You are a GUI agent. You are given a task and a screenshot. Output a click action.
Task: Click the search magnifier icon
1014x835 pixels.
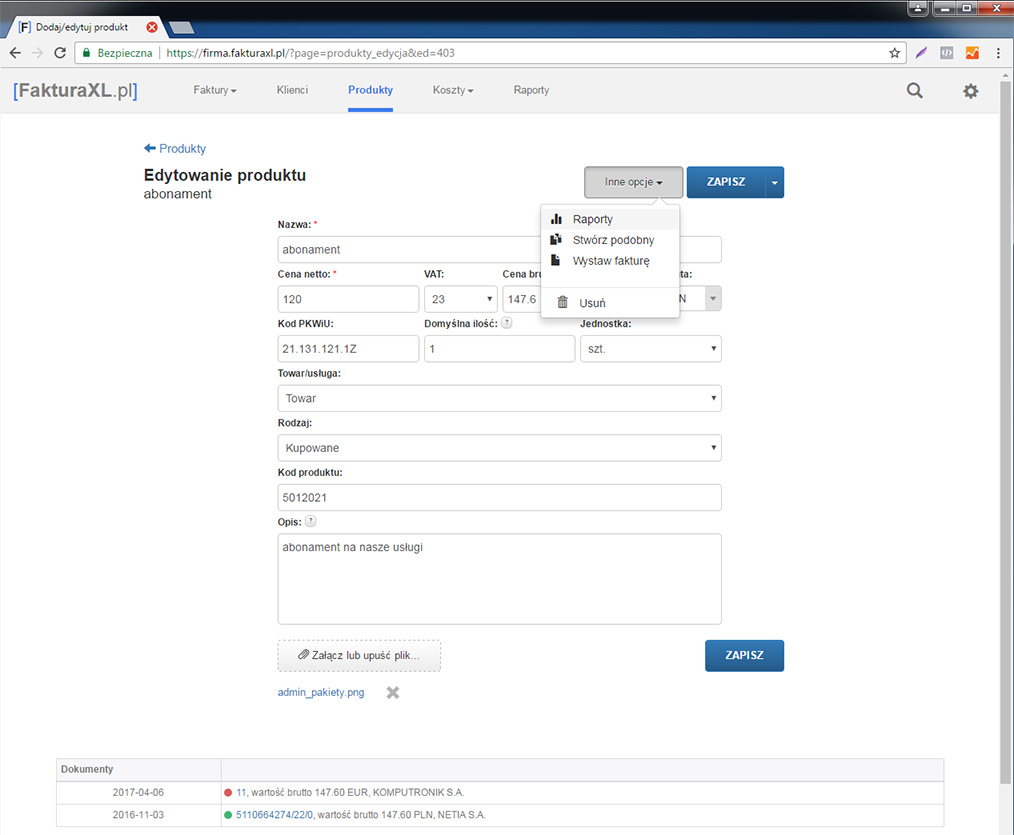(914, 91)
